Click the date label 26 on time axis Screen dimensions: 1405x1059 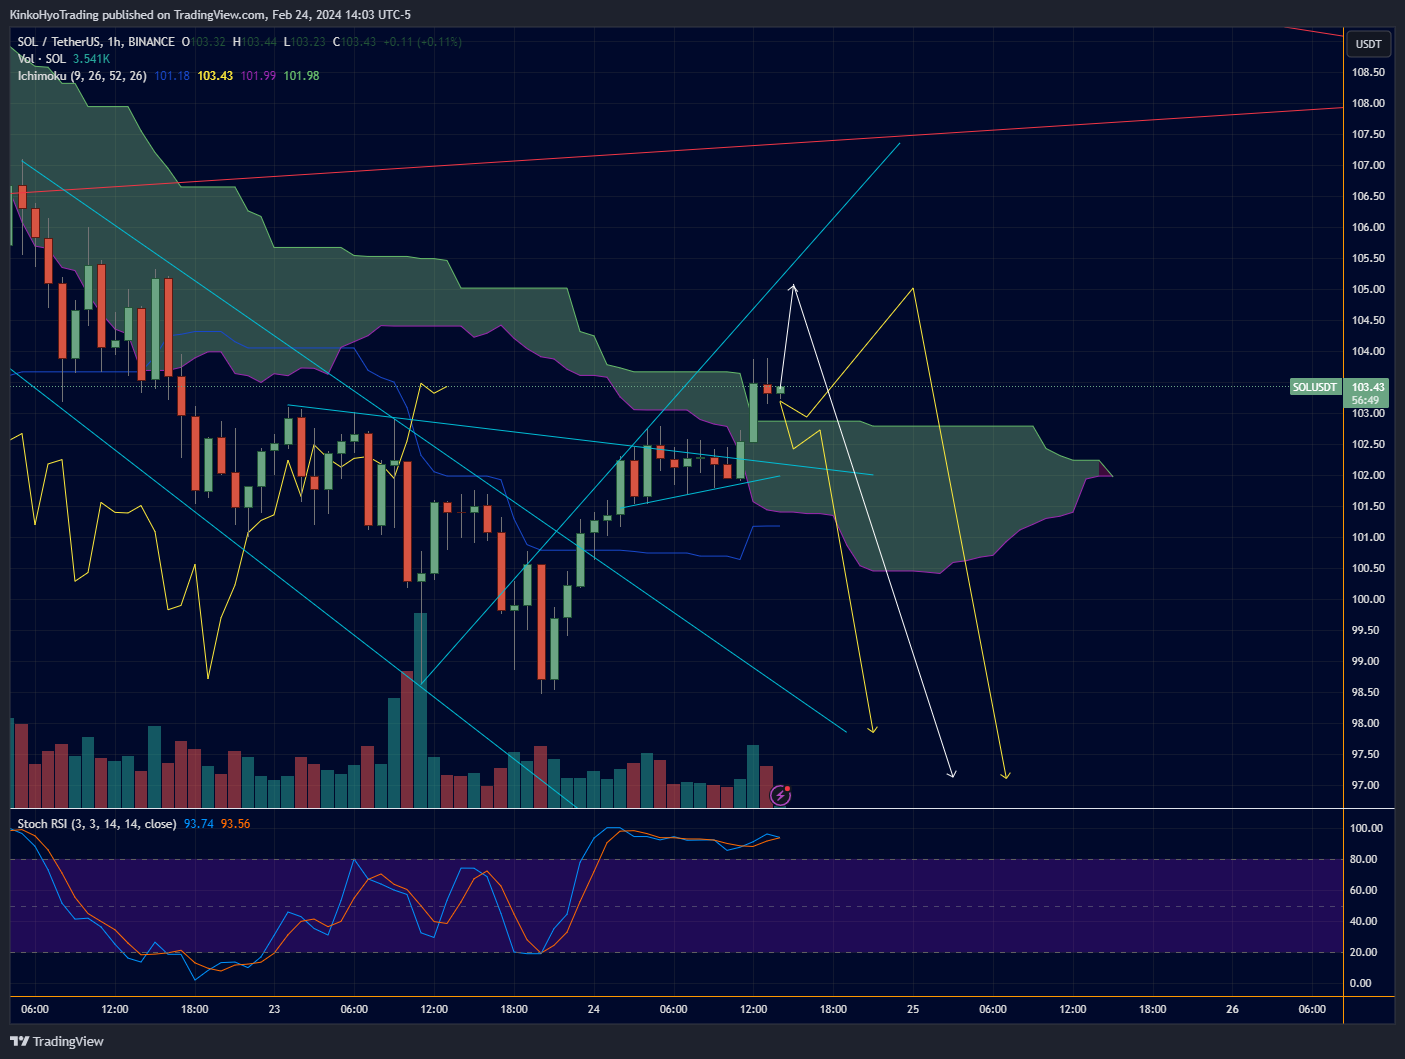[1232, 1009]
